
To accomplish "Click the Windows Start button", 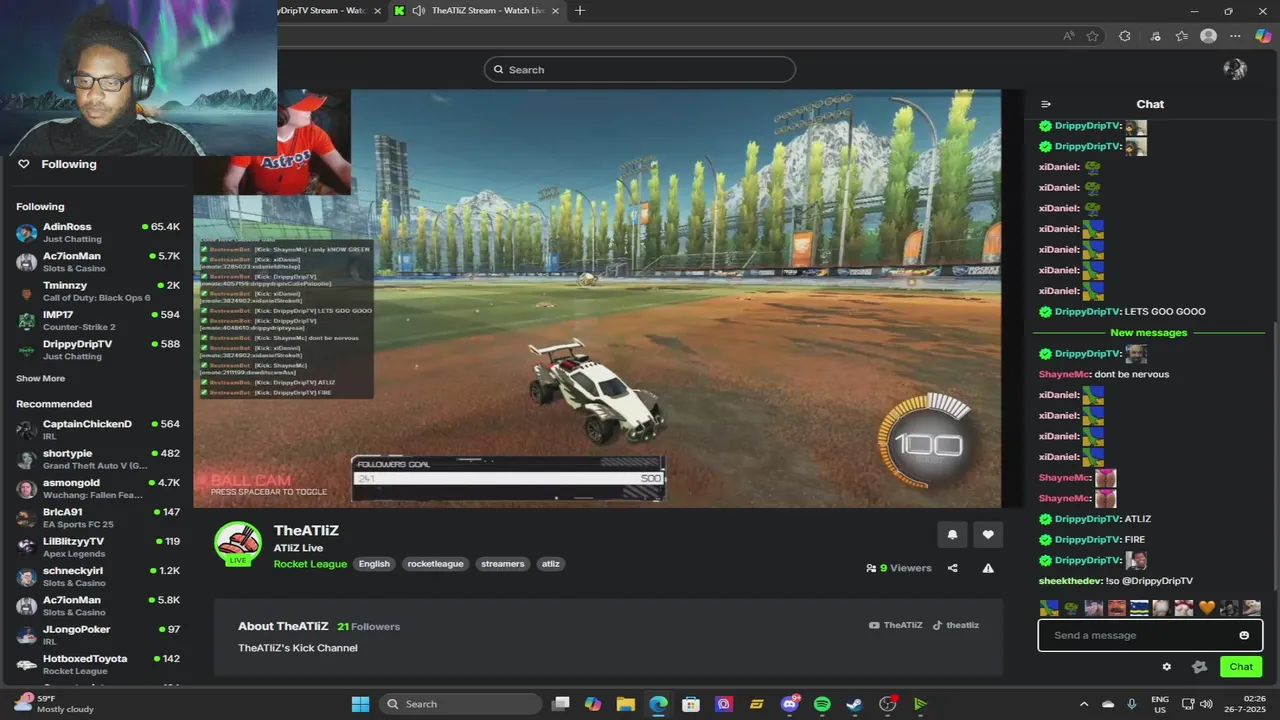I will click(x=360, y=704).
